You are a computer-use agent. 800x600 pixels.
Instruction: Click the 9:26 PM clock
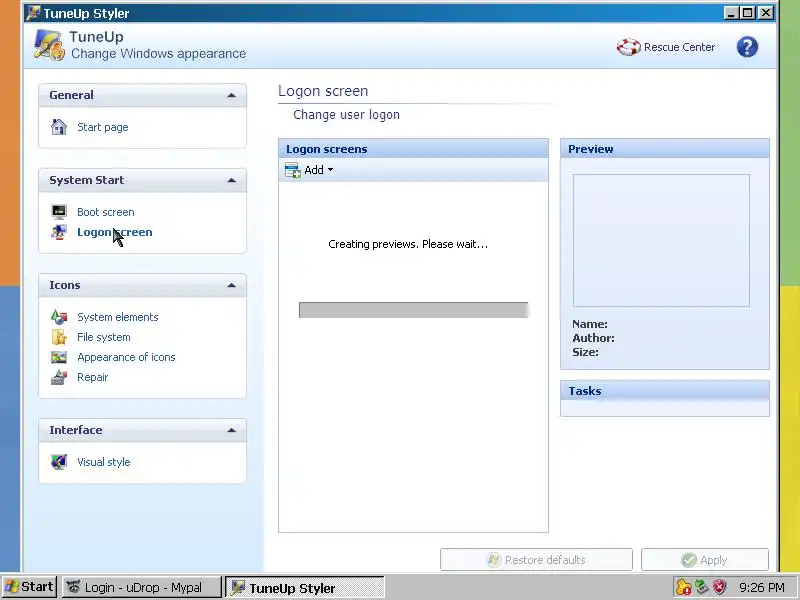762,587
